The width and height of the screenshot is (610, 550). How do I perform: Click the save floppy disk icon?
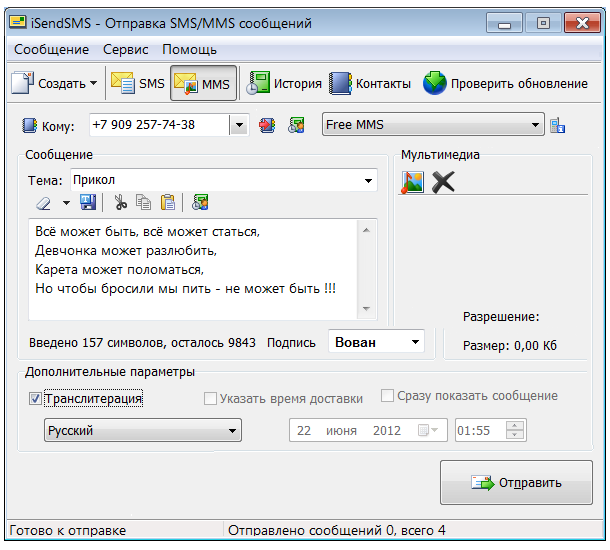88,203
